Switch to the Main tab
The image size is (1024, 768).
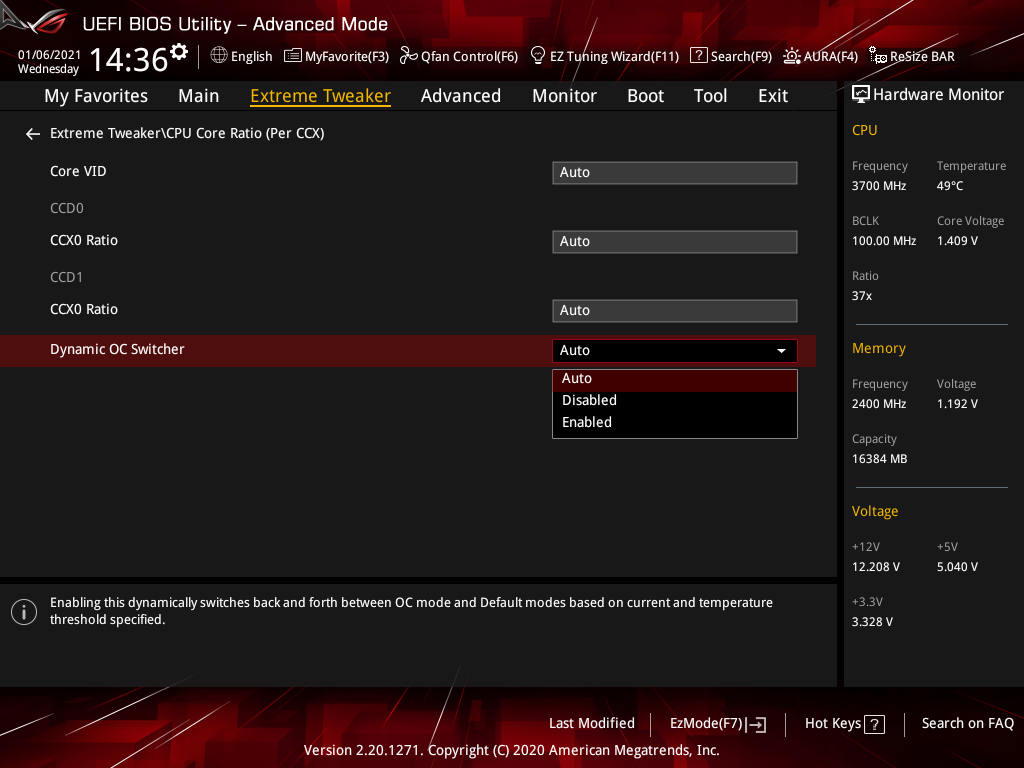pos(199,96)
